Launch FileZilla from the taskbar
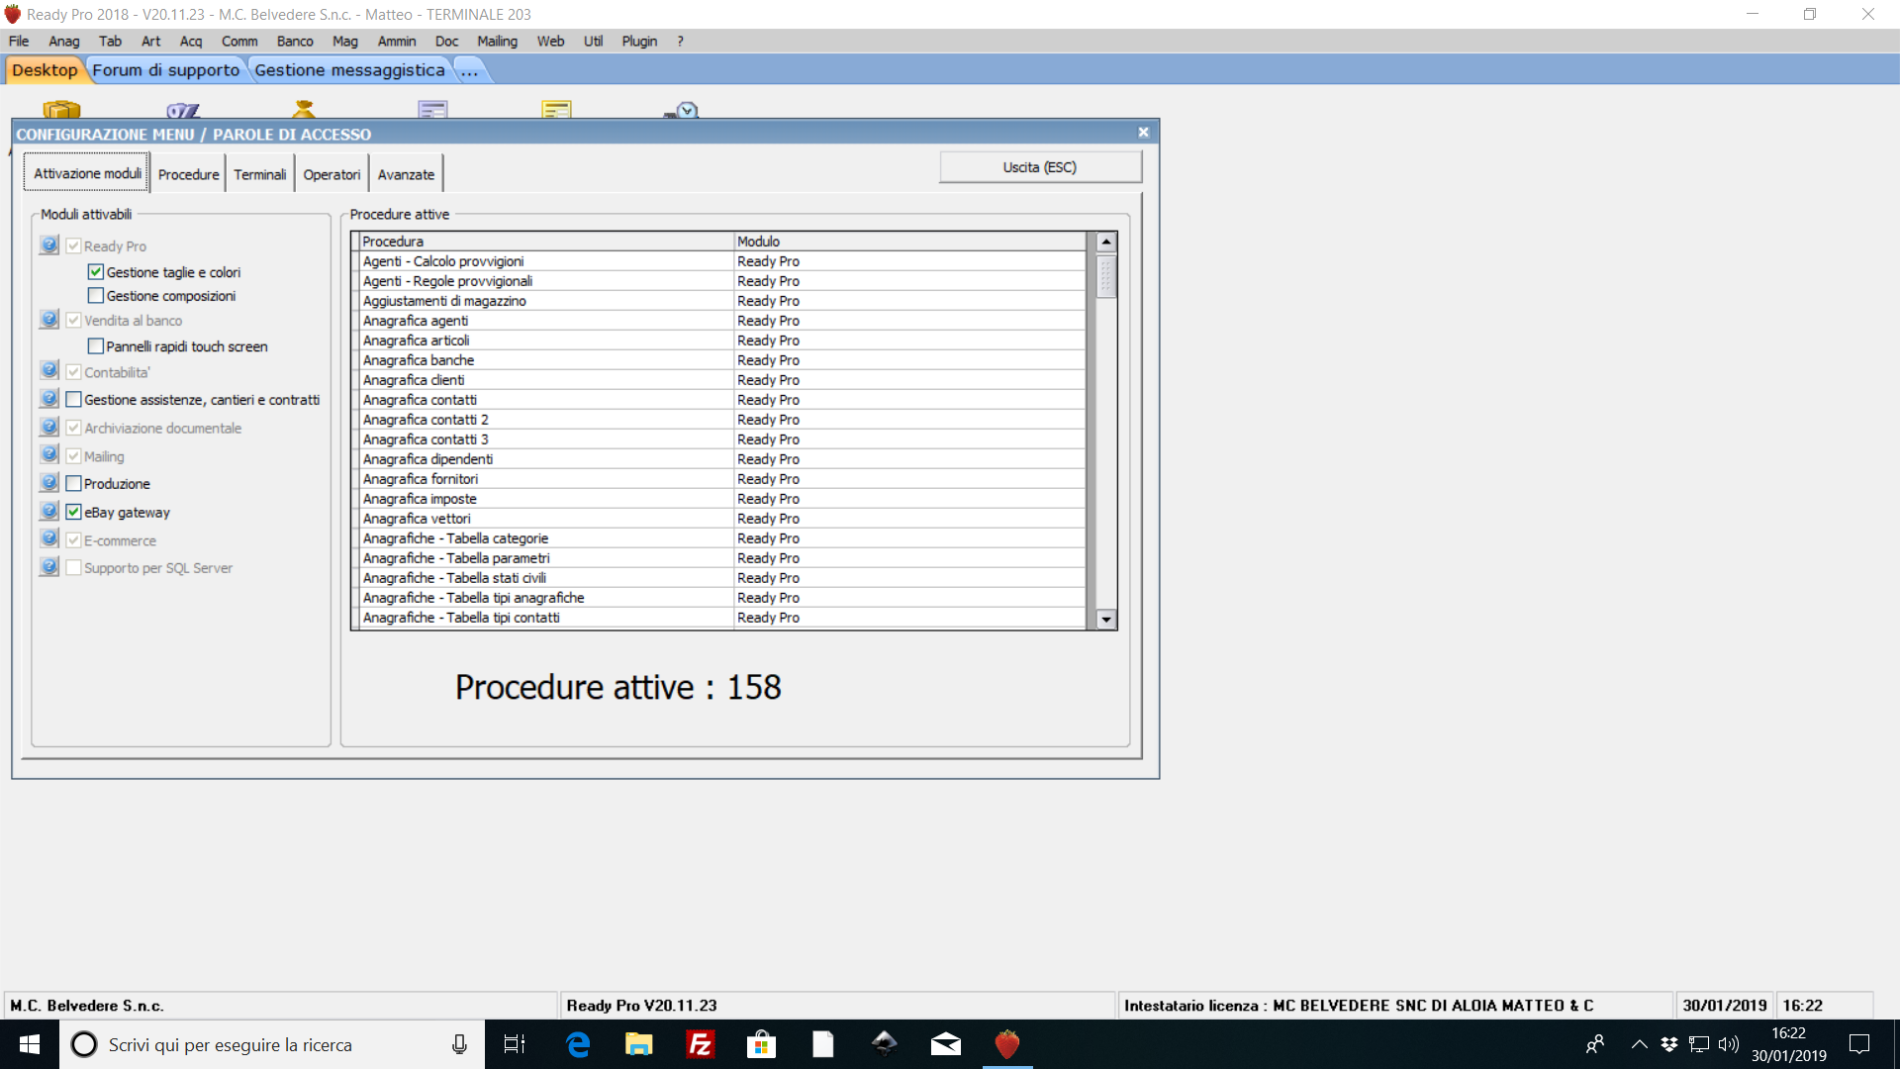The height and width of the screenshot is (1069, 1900). click(x=700, y=1044)
